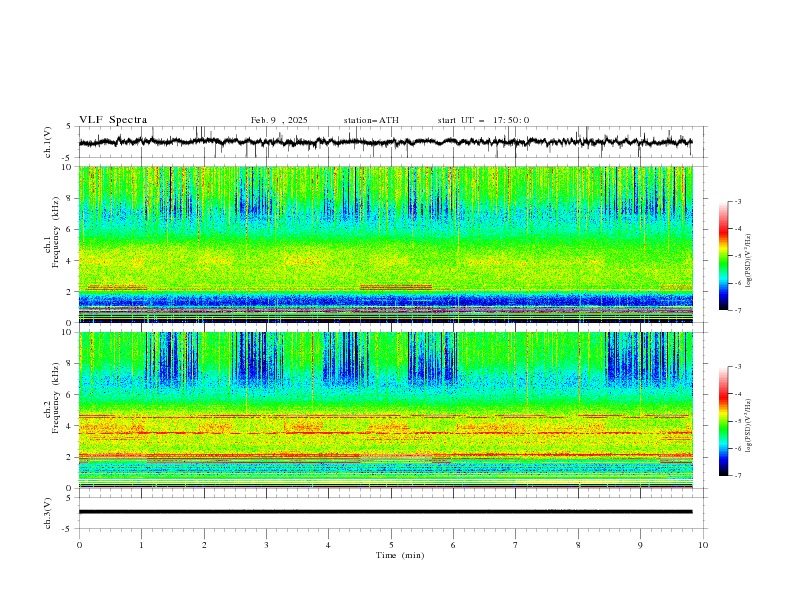Click the "ch.3(V)" waveform axis label

[x=48, y=513]
